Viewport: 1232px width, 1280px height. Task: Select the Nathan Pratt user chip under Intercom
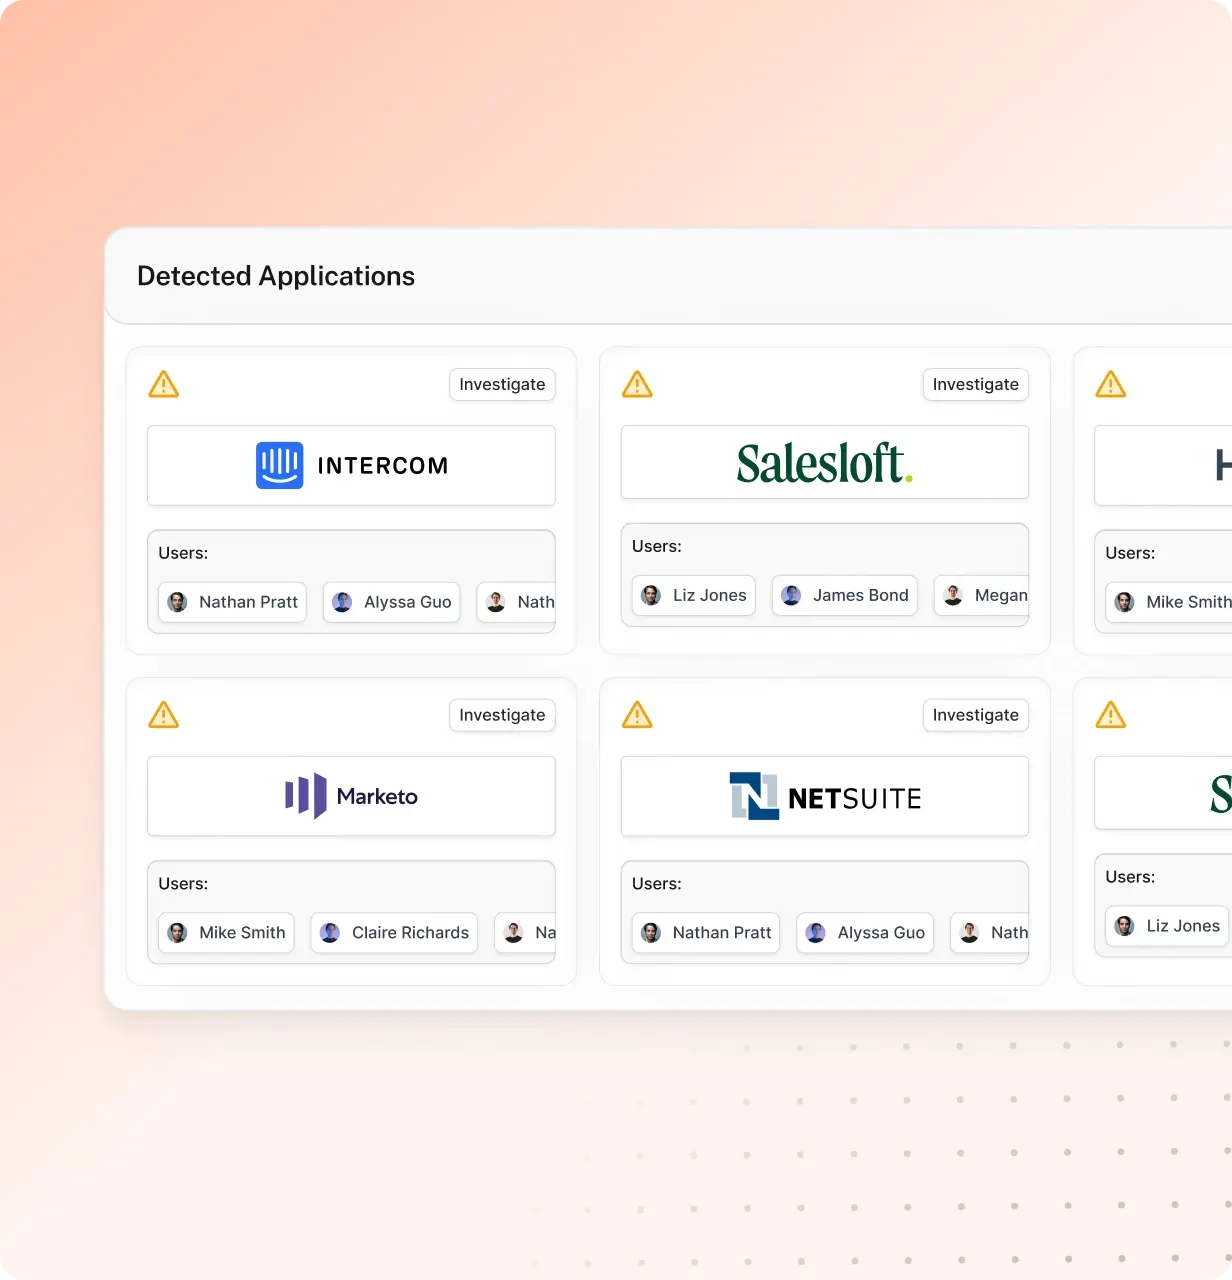pos(233,602)
